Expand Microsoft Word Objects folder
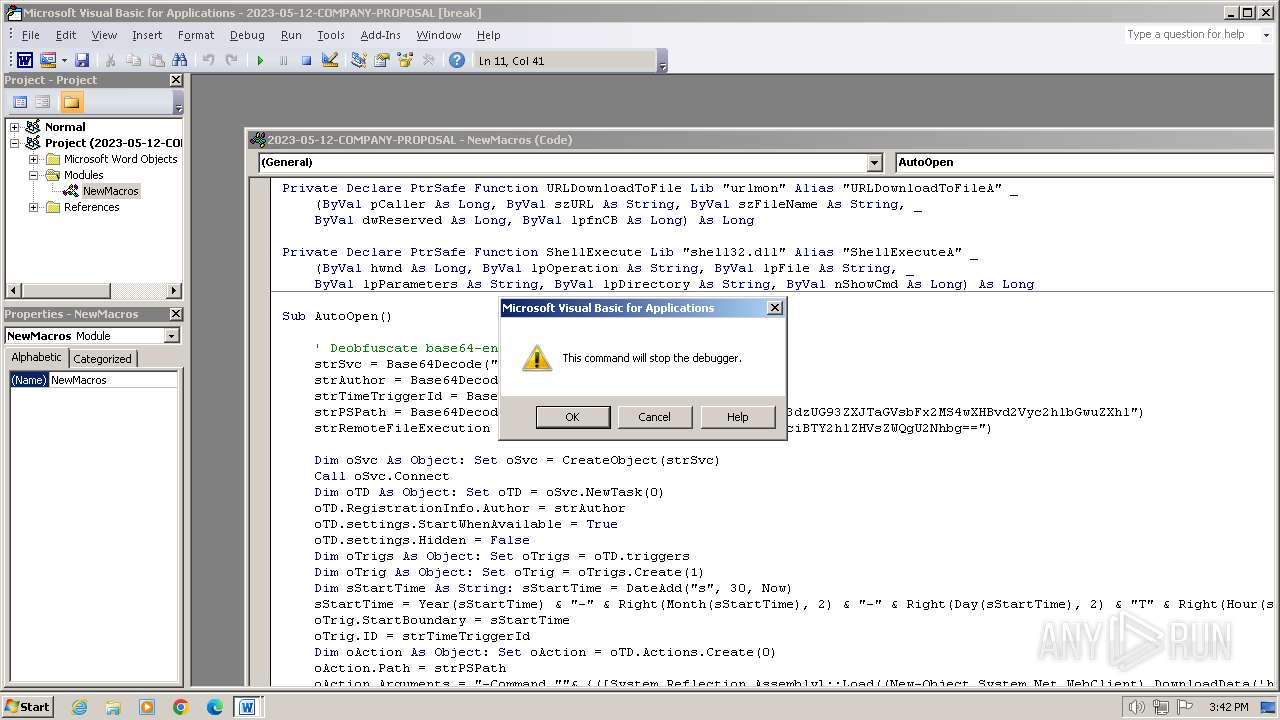Image resolution: width=1280 pixels, height=720 pixels. [34, 159]
